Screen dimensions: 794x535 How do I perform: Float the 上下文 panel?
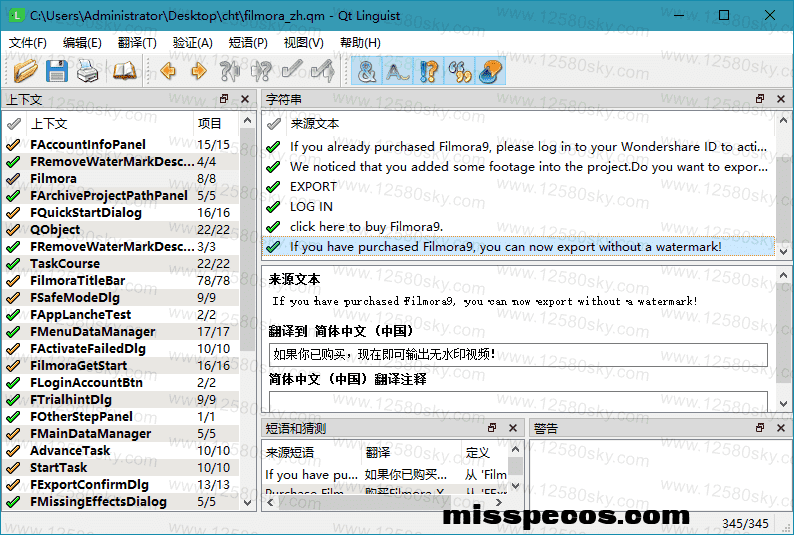[x=224, y=99]
